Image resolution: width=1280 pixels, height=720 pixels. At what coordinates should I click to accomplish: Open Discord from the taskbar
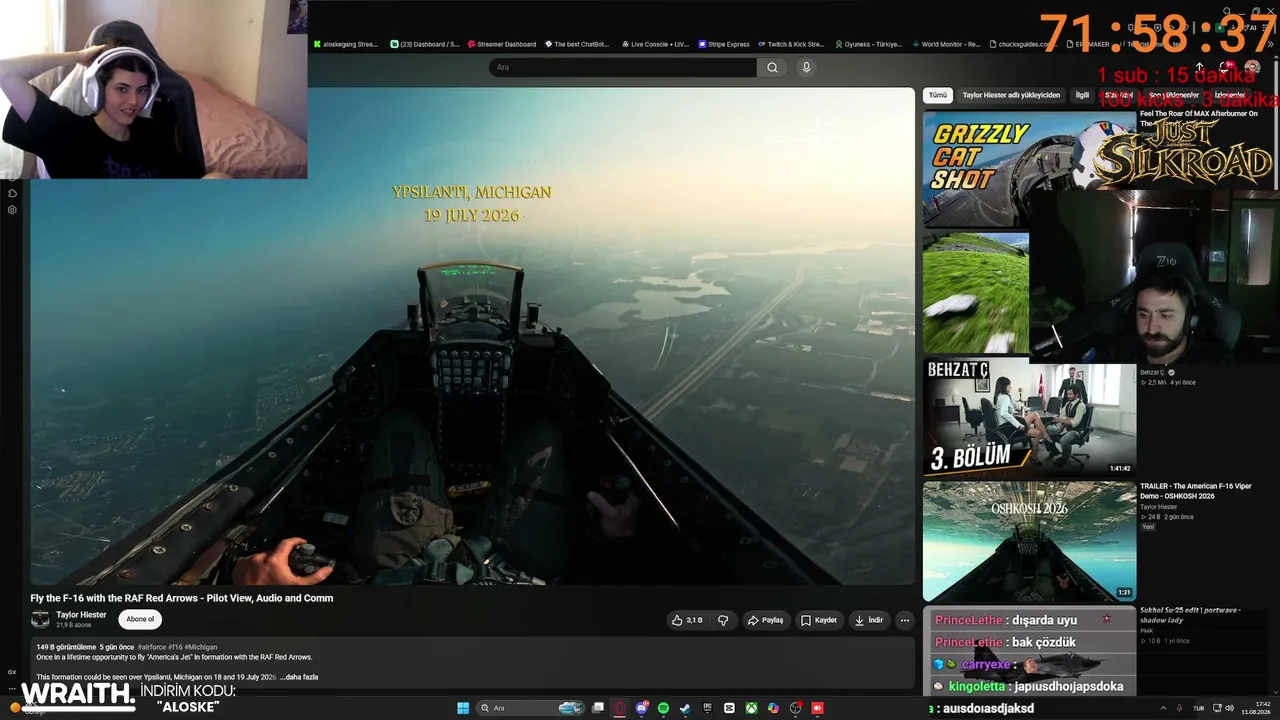pos(642,708)
